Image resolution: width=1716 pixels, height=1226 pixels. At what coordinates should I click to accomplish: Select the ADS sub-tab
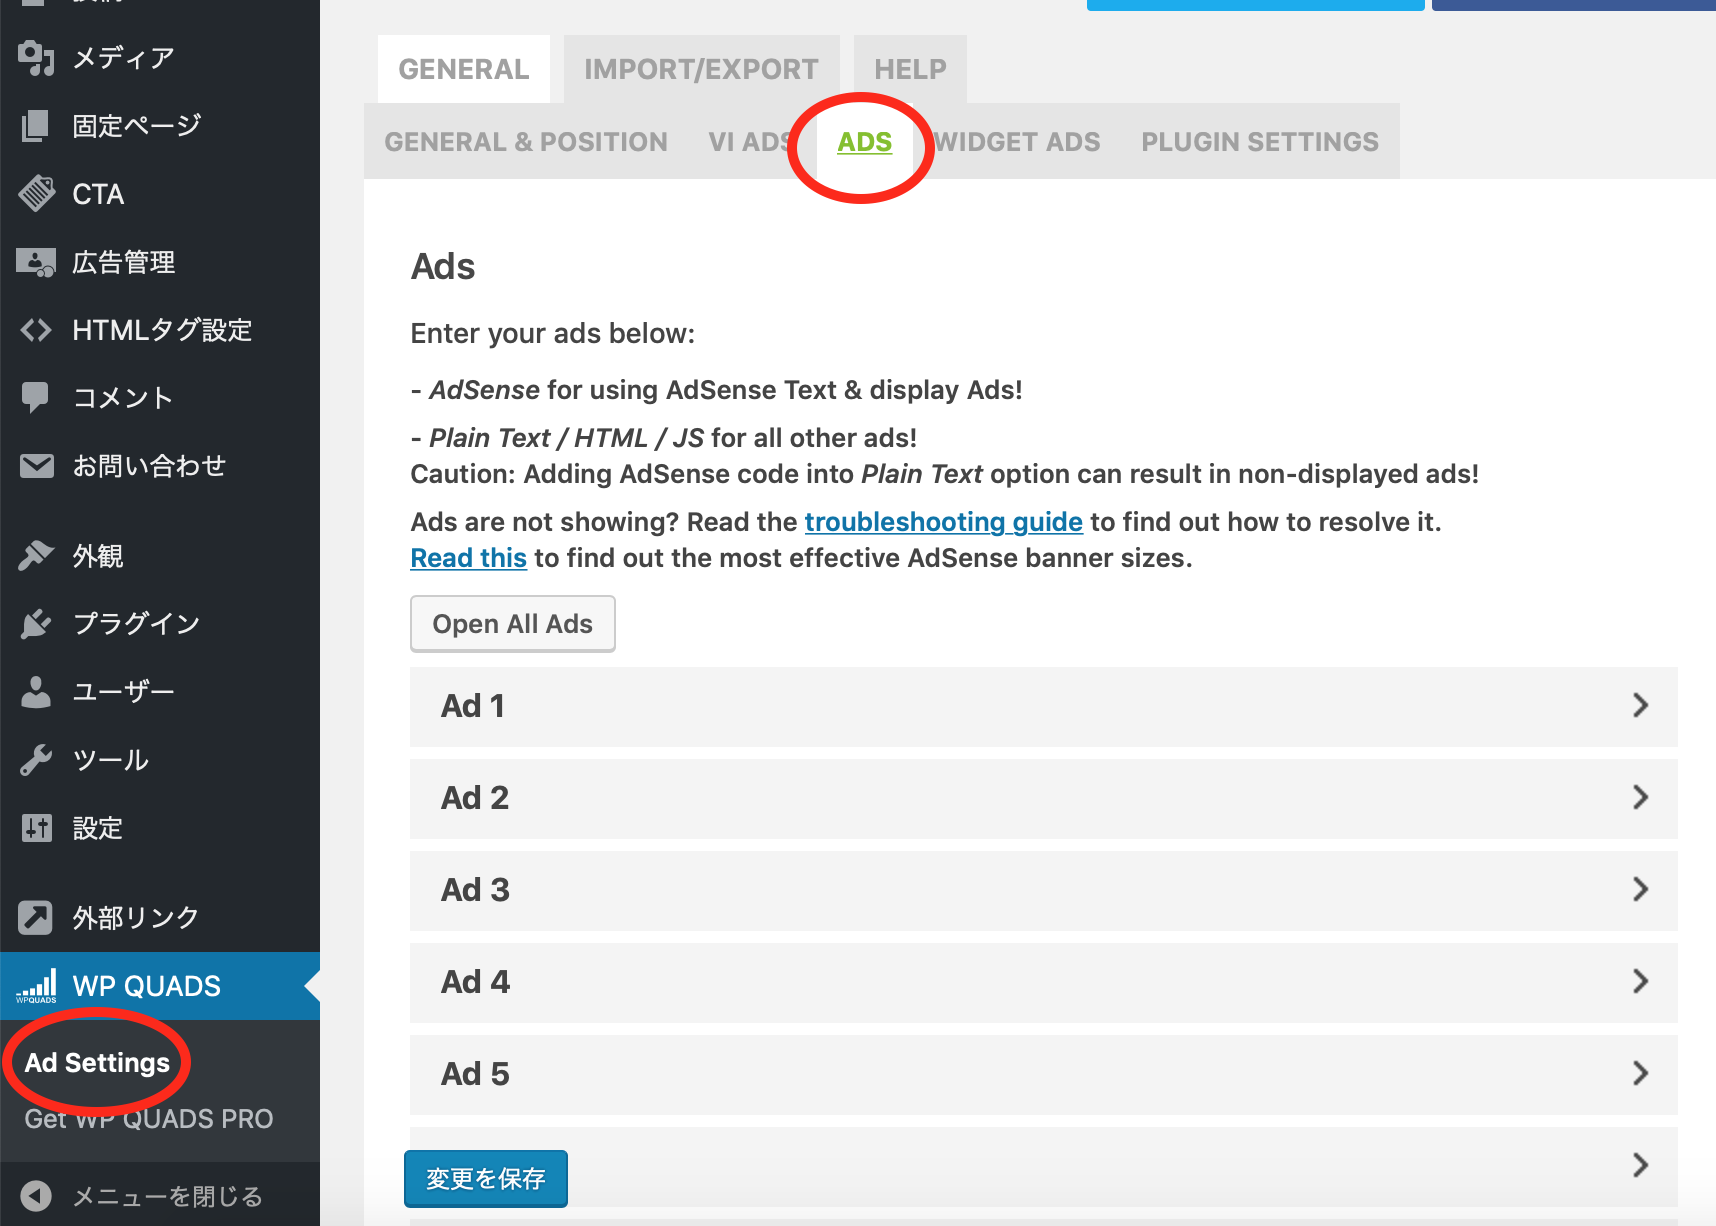click(864, 142)
